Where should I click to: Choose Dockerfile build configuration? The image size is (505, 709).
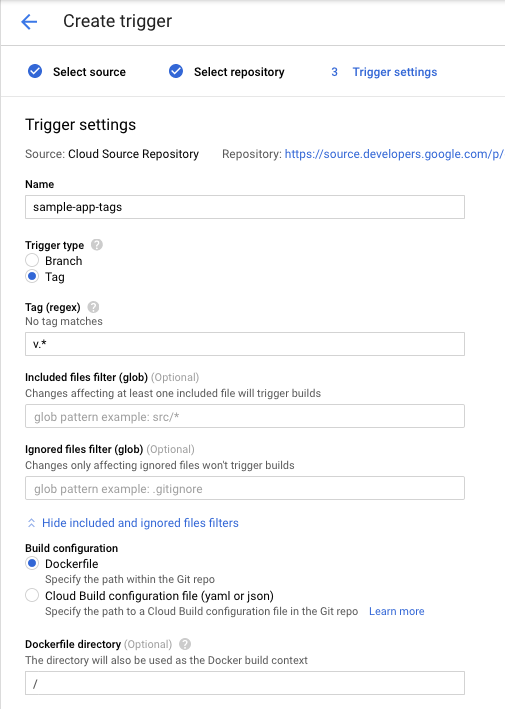click(32, 563)
